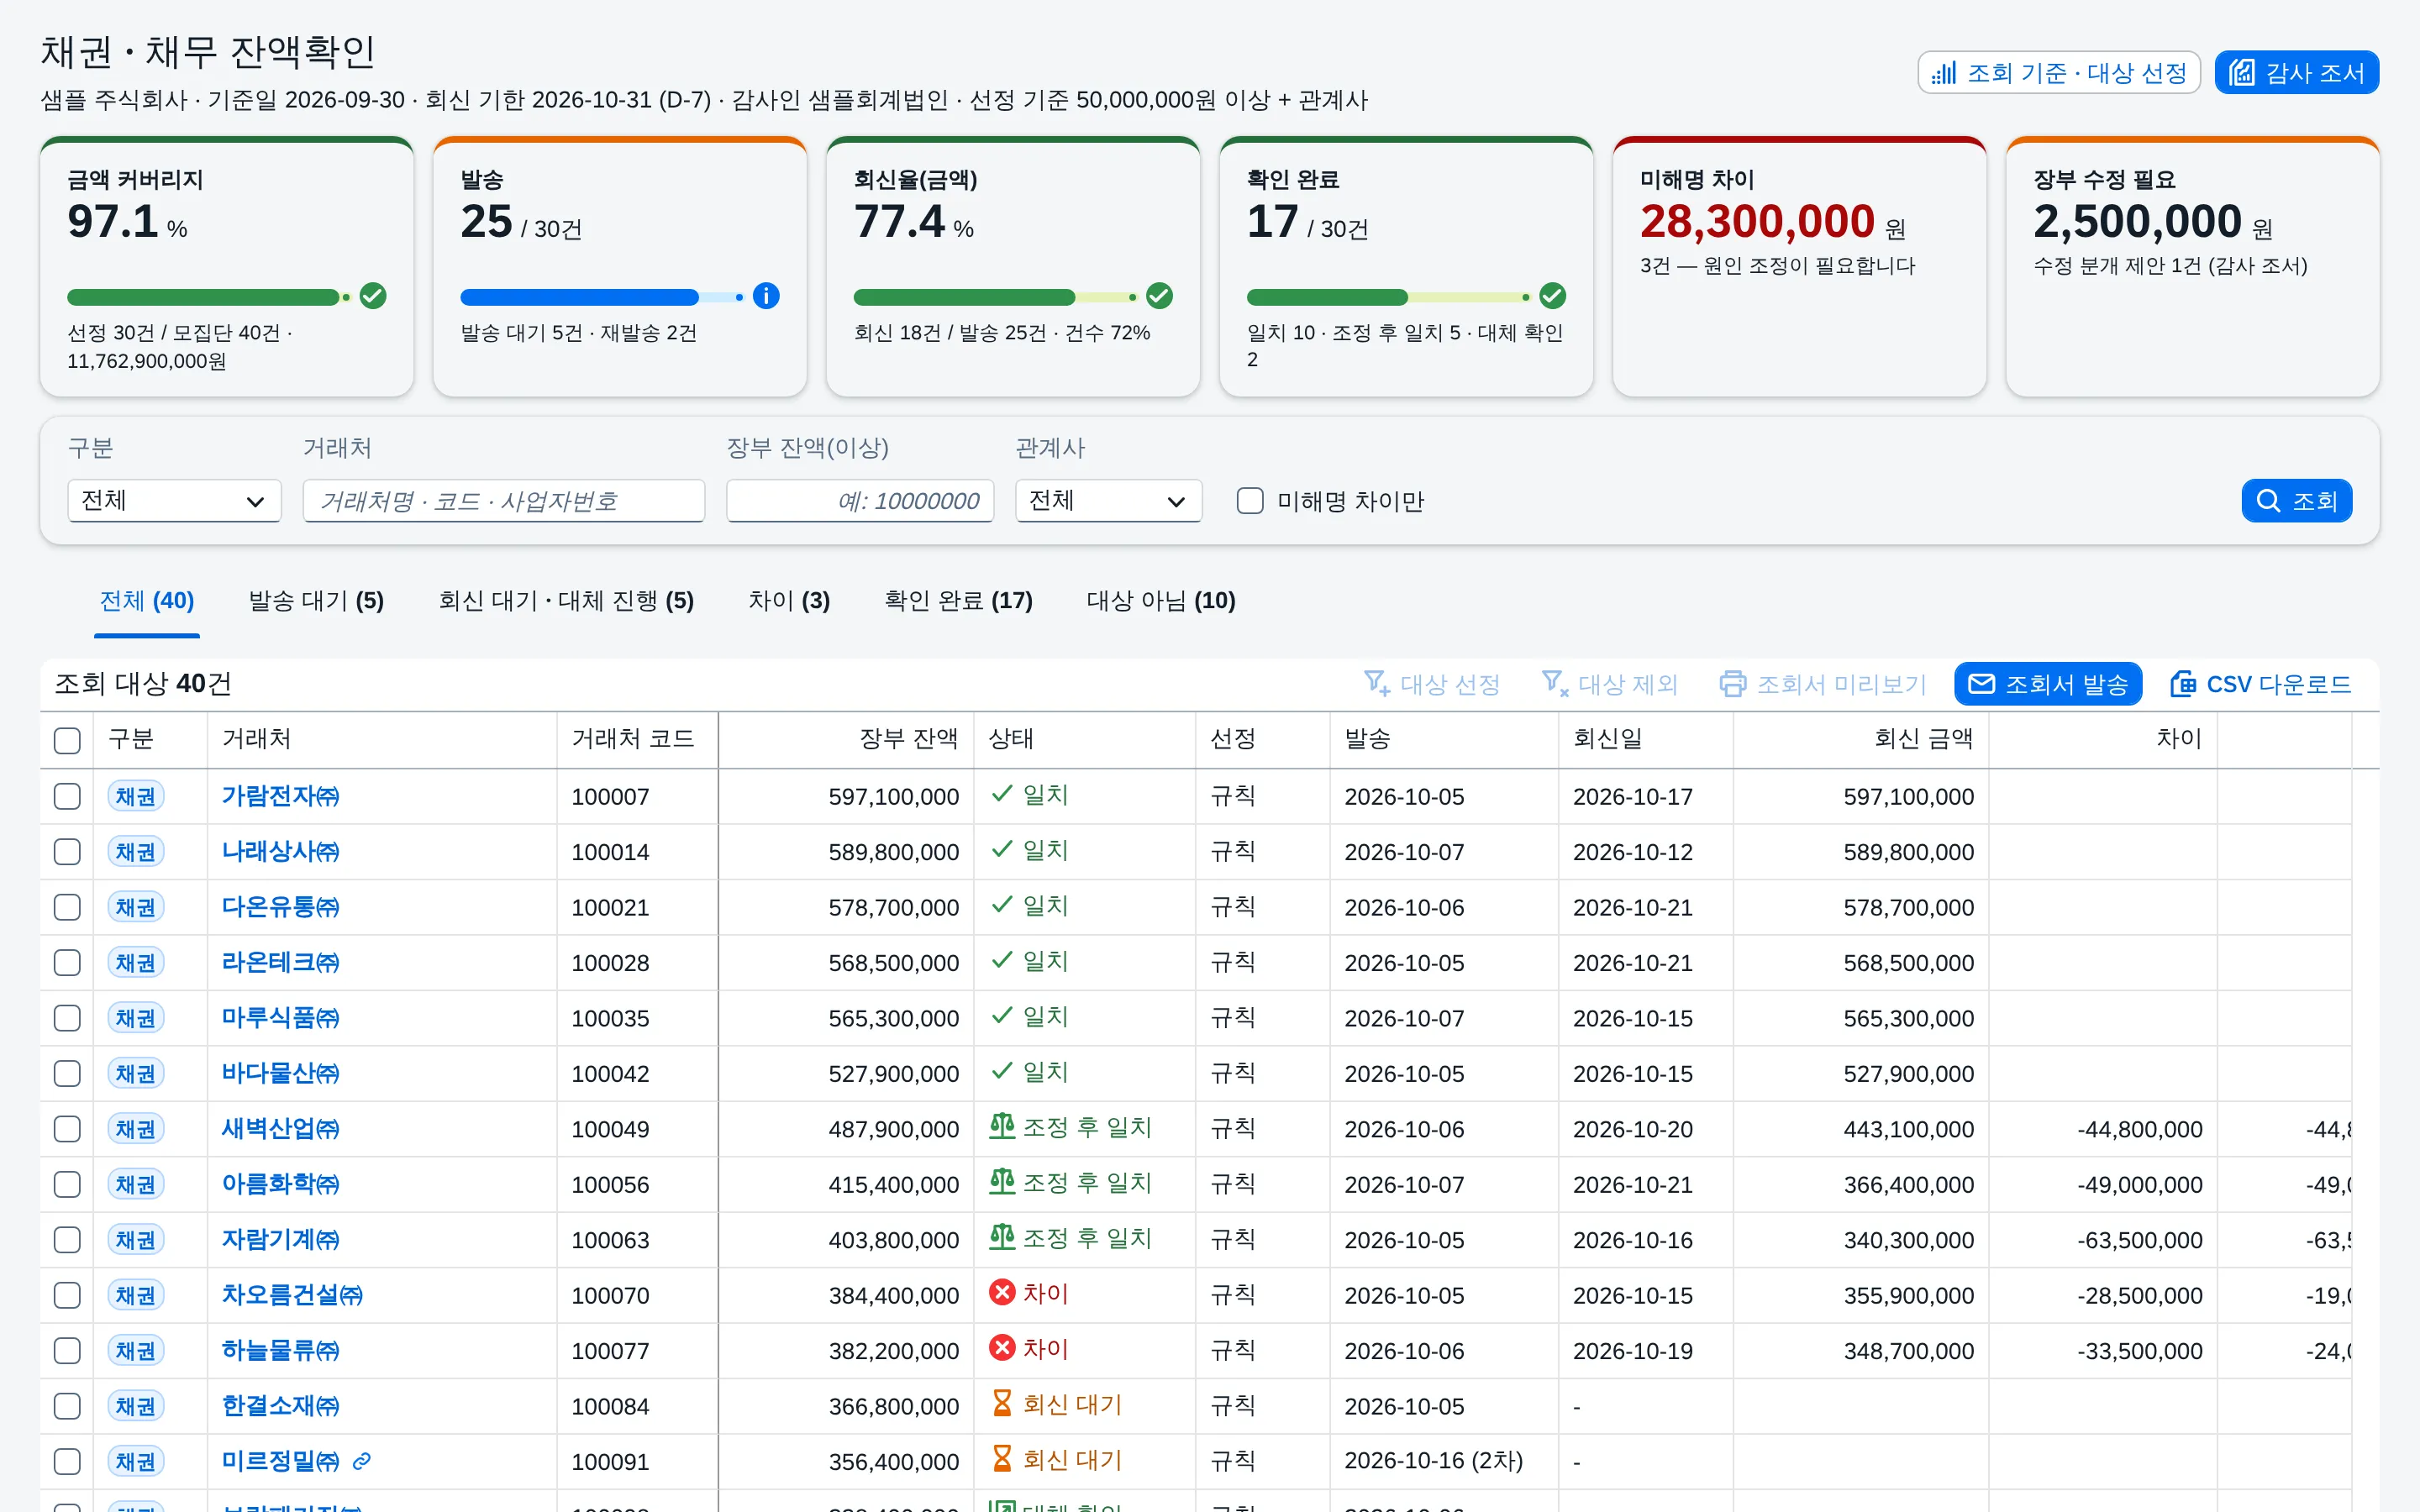Click the scale icon in 새벽산업㈜ status
The image size is (2420, 1512).
[1002, 1127]
